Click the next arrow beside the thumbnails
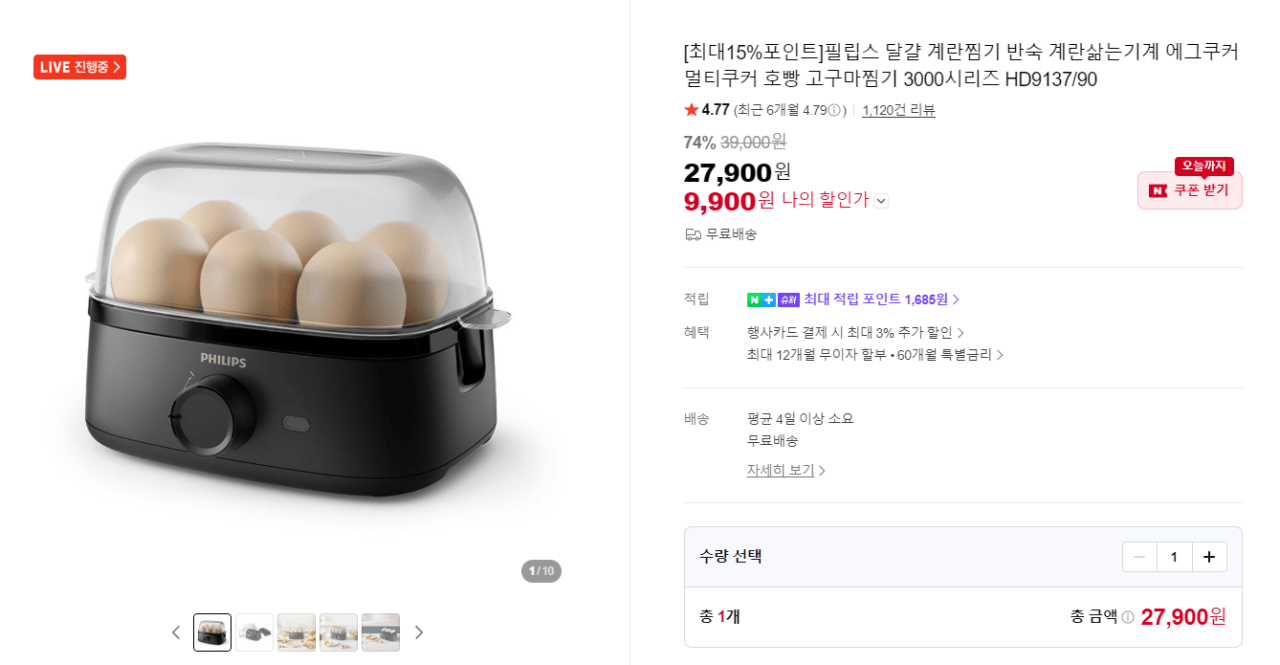Image resolution: width=1280 pixels, height=665 pixels. (419, 632)
